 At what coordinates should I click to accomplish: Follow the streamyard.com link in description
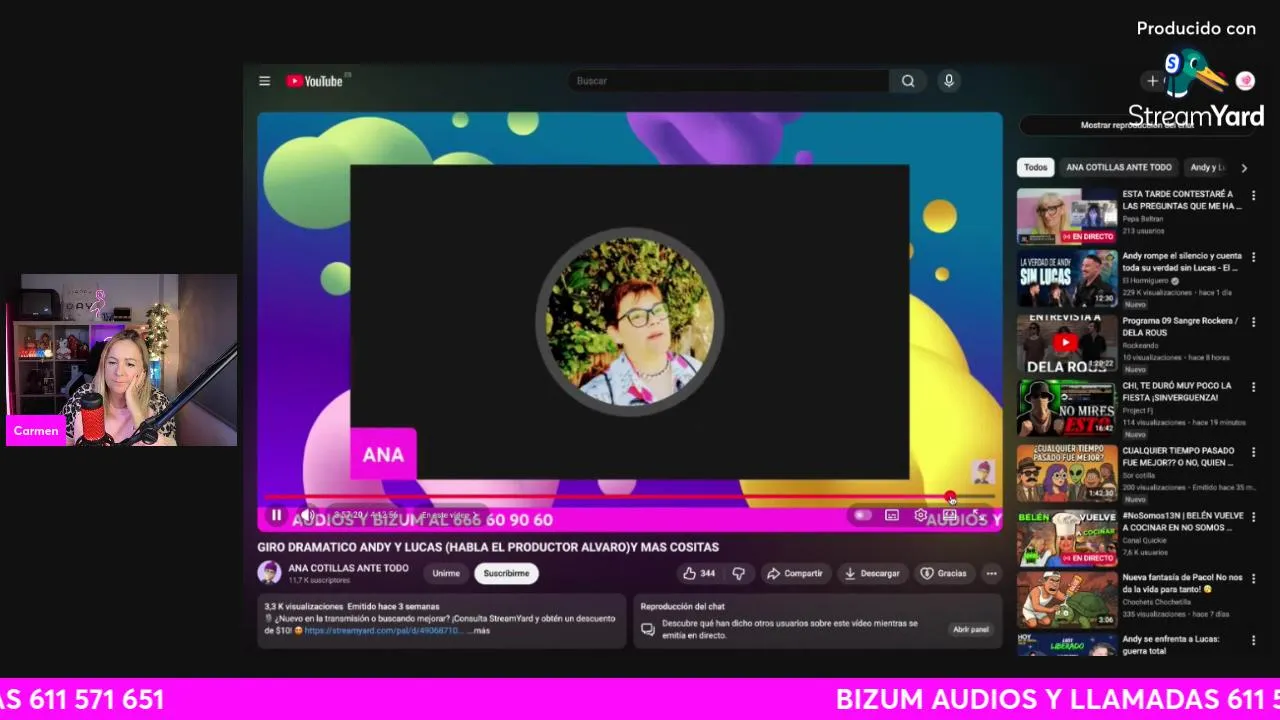pos(383,631)
